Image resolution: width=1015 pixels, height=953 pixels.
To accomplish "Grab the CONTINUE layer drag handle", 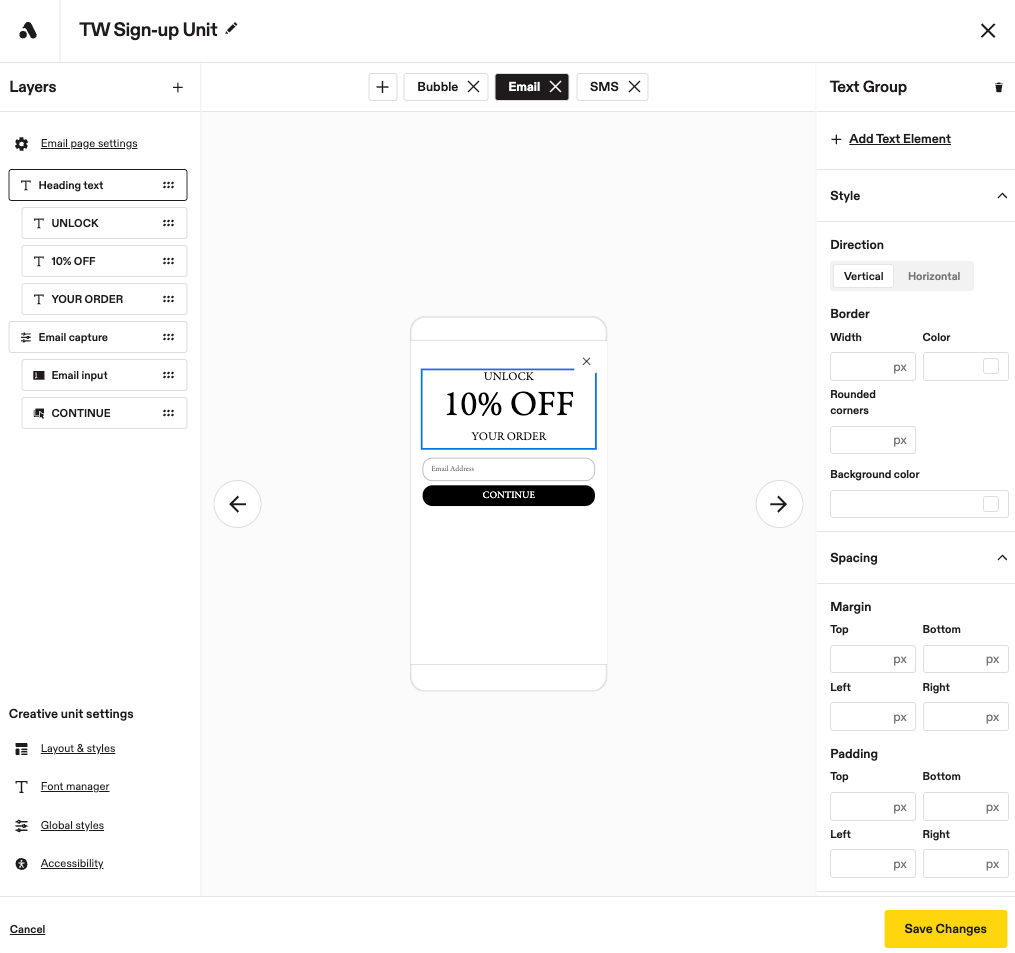I will tap(168, 413).
